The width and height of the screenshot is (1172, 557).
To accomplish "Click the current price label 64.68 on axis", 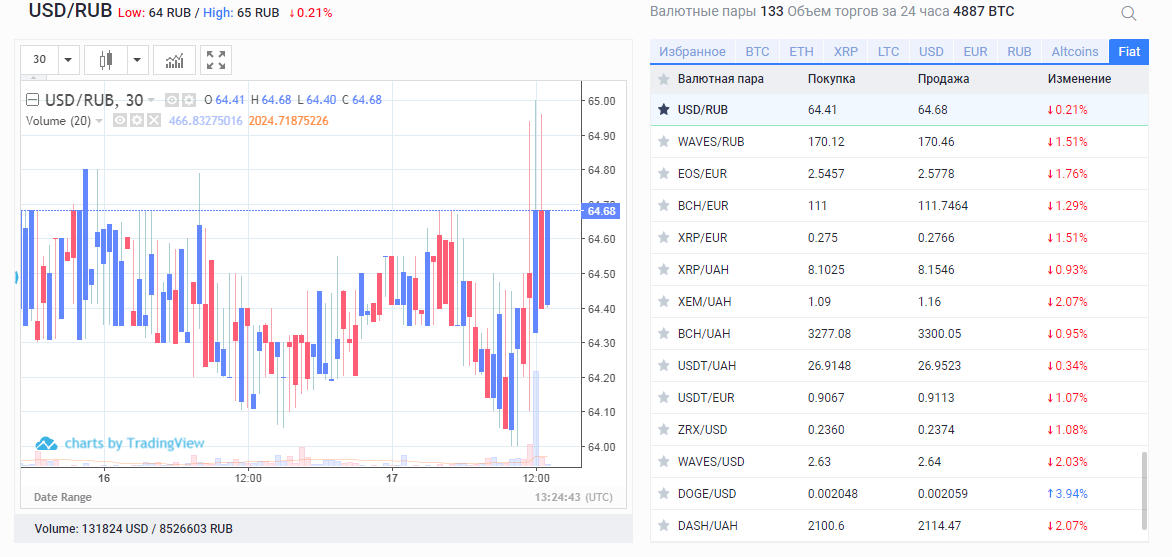I will click(601, 211).
